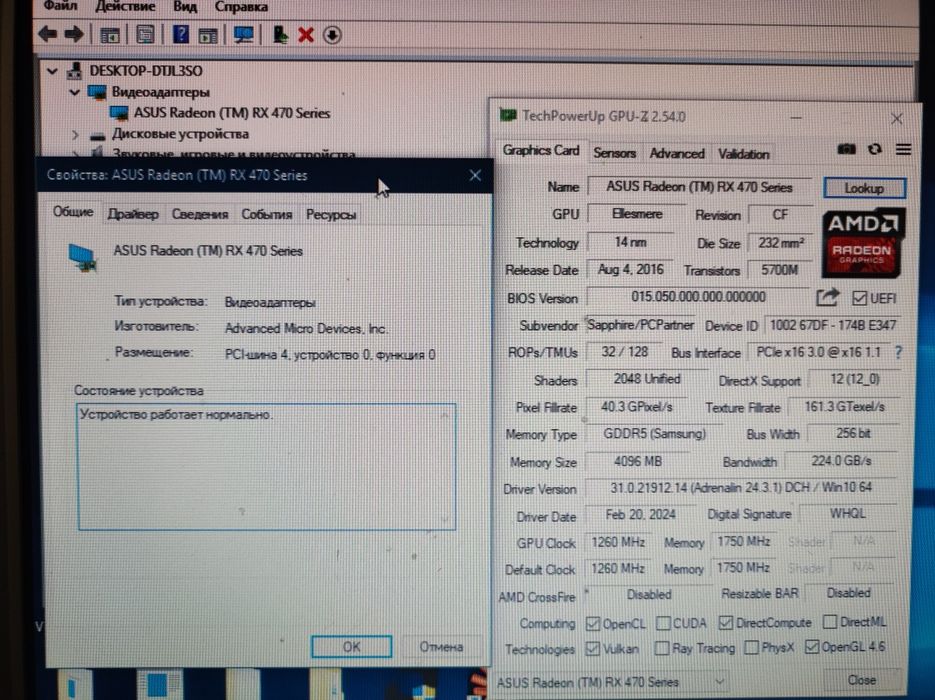Click the Bus Interface question mark
Screen dimensions: 935x700
[899, 352]
